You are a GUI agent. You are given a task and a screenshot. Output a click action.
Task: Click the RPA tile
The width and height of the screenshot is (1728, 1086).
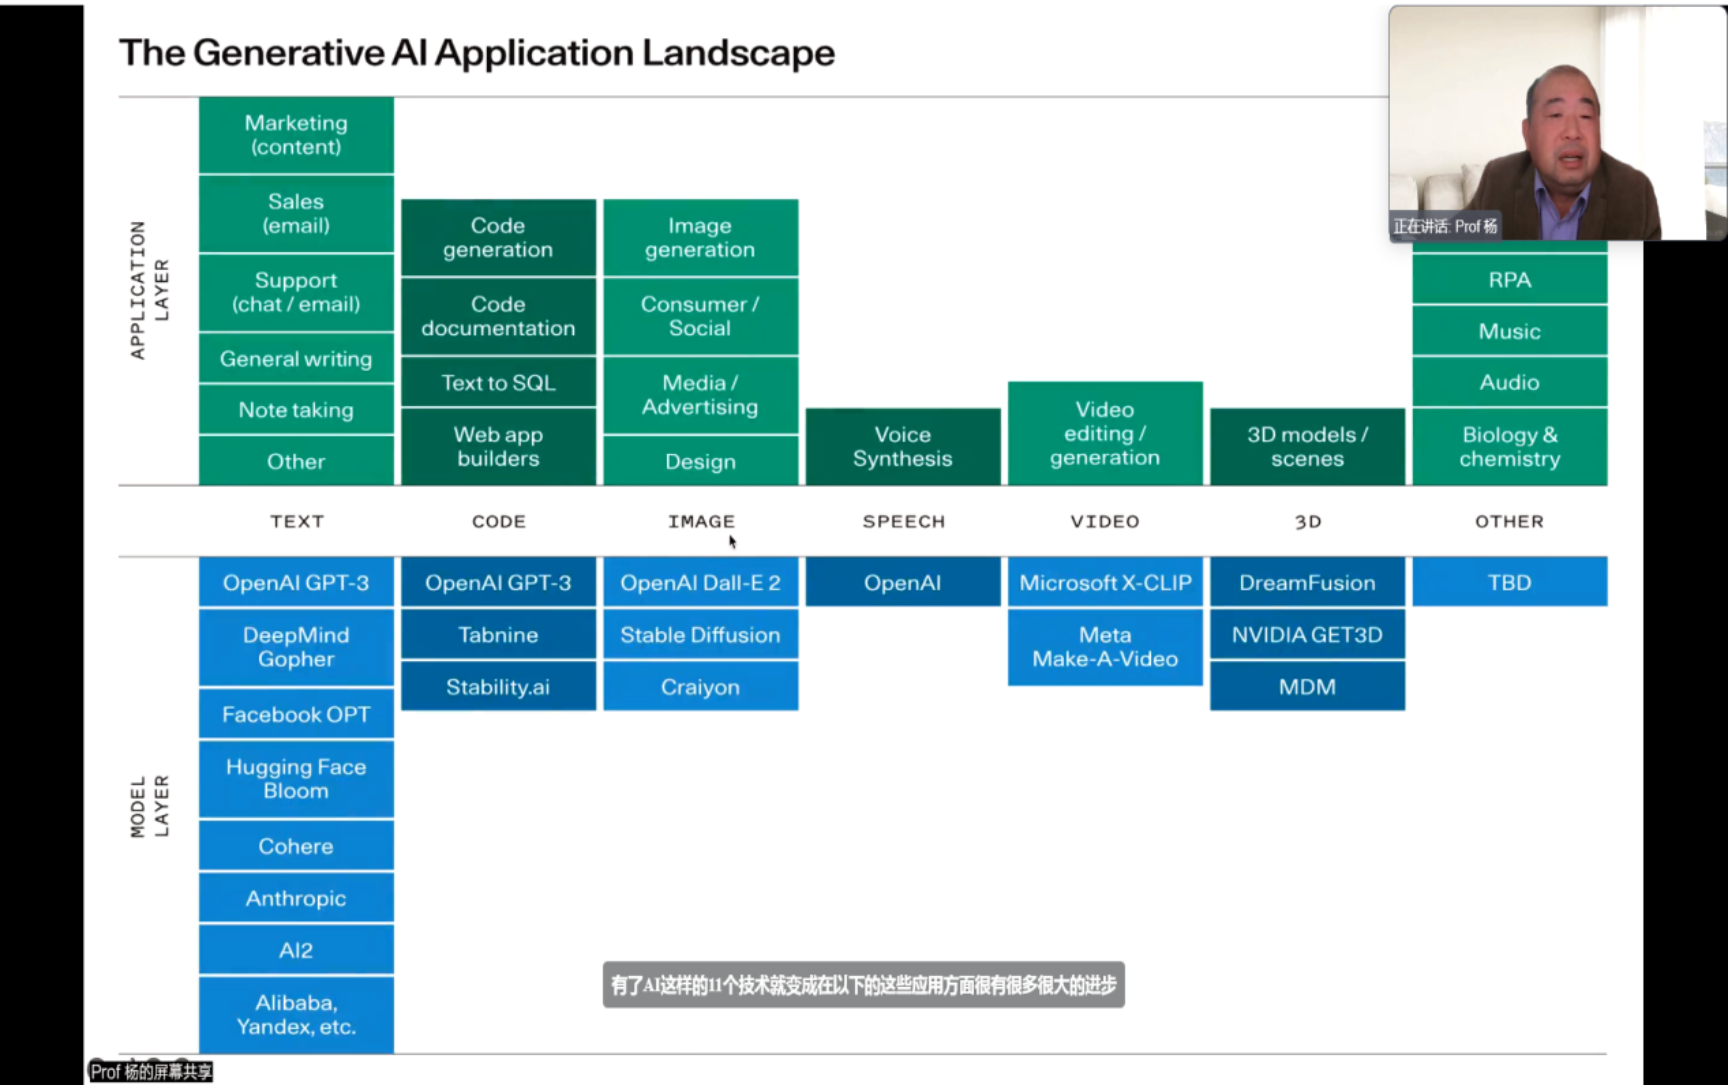[x=1509, y=280]
